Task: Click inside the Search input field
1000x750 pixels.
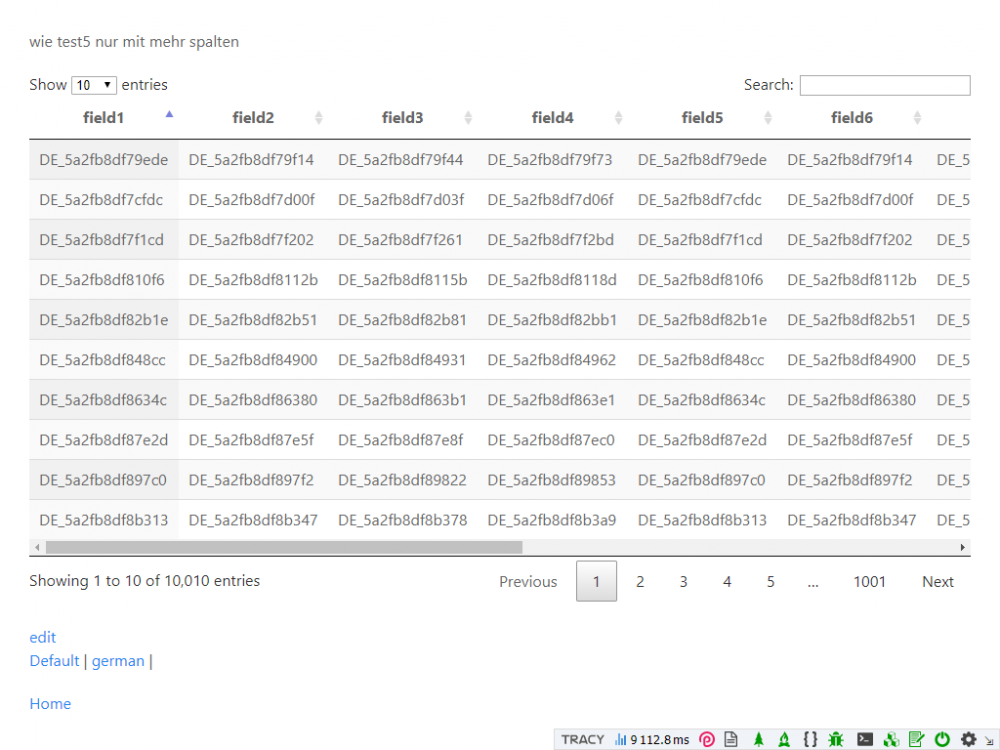Action: (x=884, y=85)
